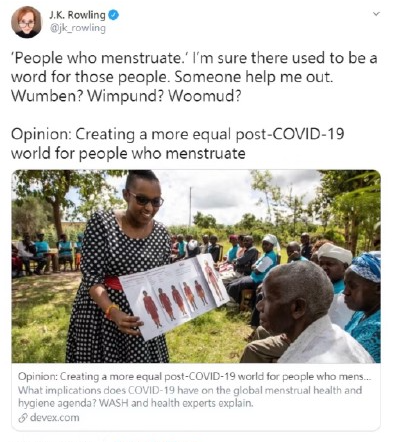
Task: Click the woman wearing the blue headscarf
Action: tap(363, 302)
